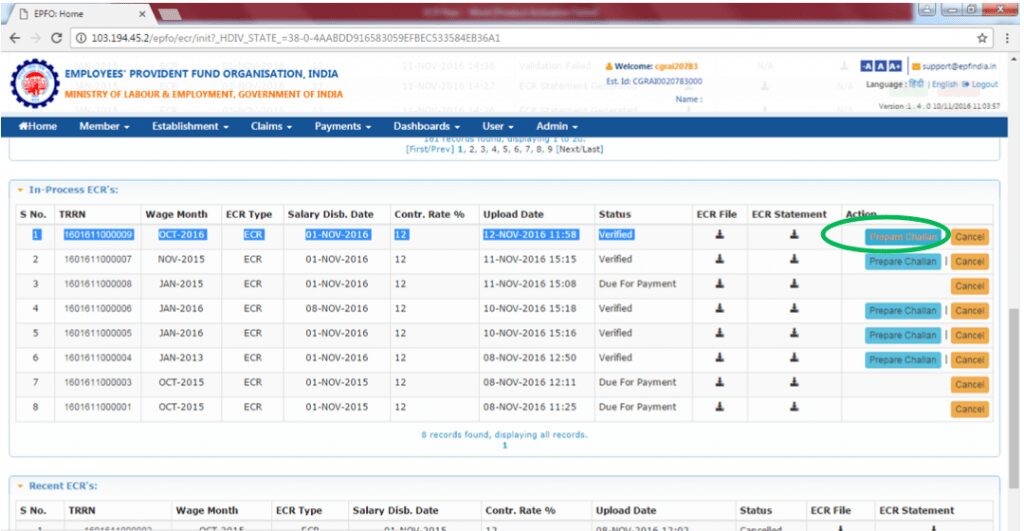Go to Home in navigation bar
This screenshot has height=531, width=1024.
(38, 126)
